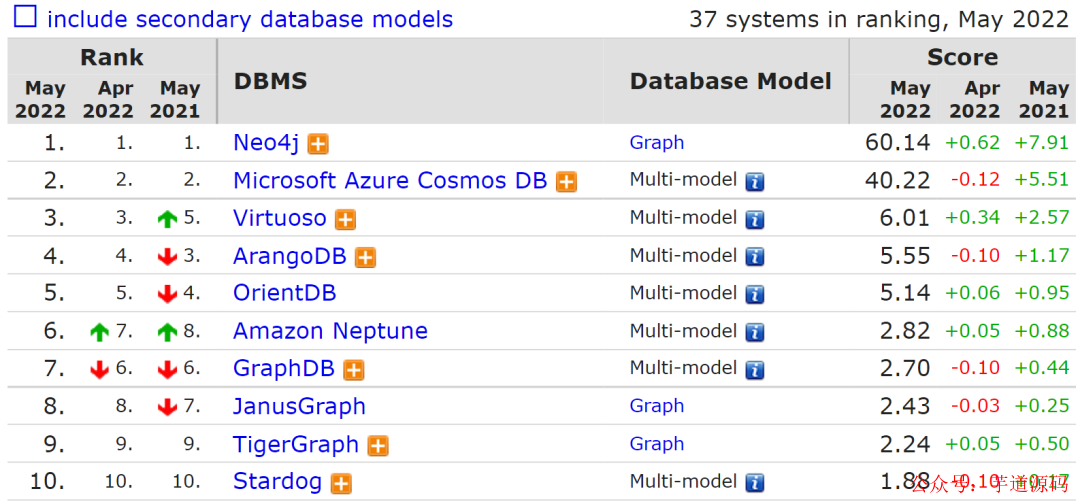Click the orange plus icon next to ArangoDB
Viewport: 1080px width, 504px height.
click(365, 258)
